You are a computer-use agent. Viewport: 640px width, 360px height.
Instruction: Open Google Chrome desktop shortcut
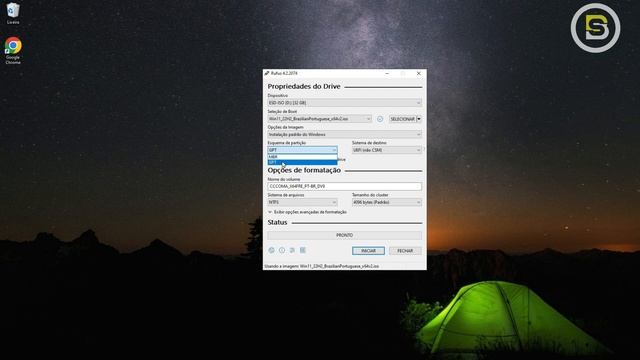(x=13, y=51)
